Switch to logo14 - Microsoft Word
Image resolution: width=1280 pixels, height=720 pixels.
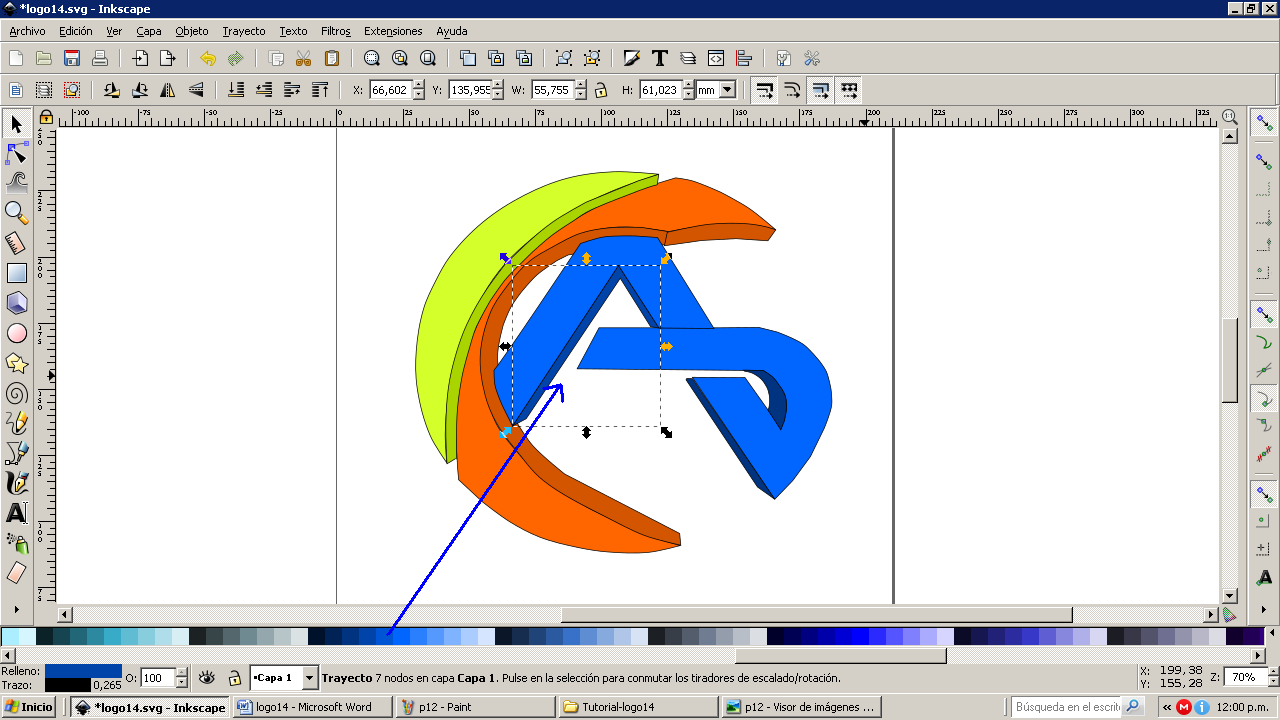click(314, 707)
